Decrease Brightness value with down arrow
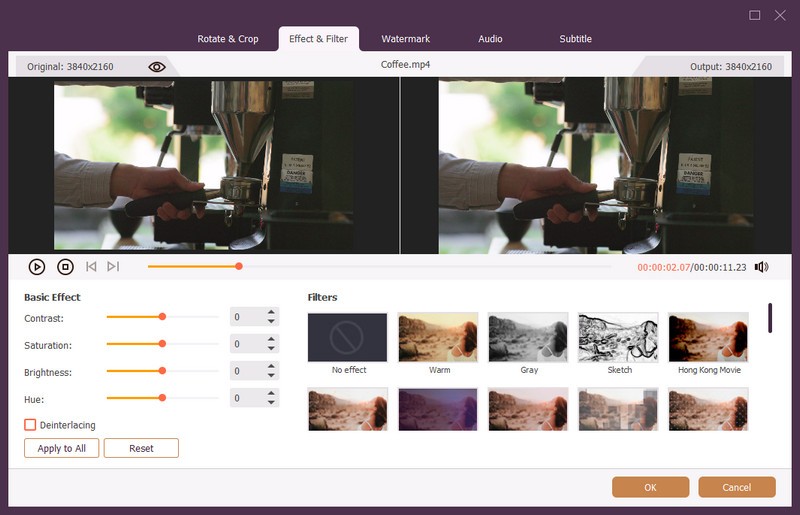Viewport: 800px width, 515px height. pos(271,376)
